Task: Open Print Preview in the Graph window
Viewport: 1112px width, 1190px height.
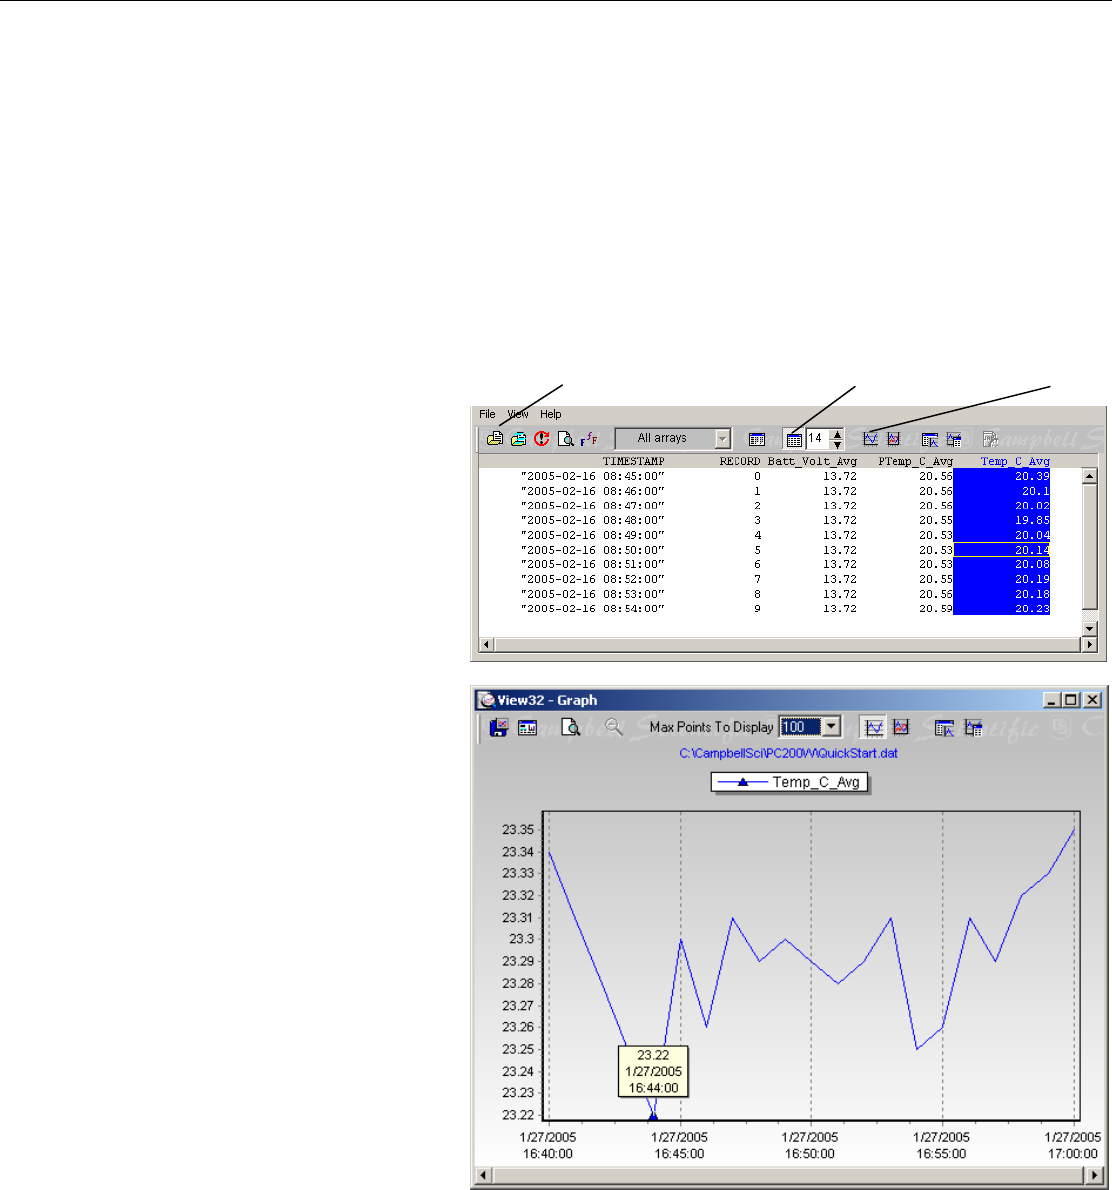Action: pyautogui.click(x=571, y=728)
